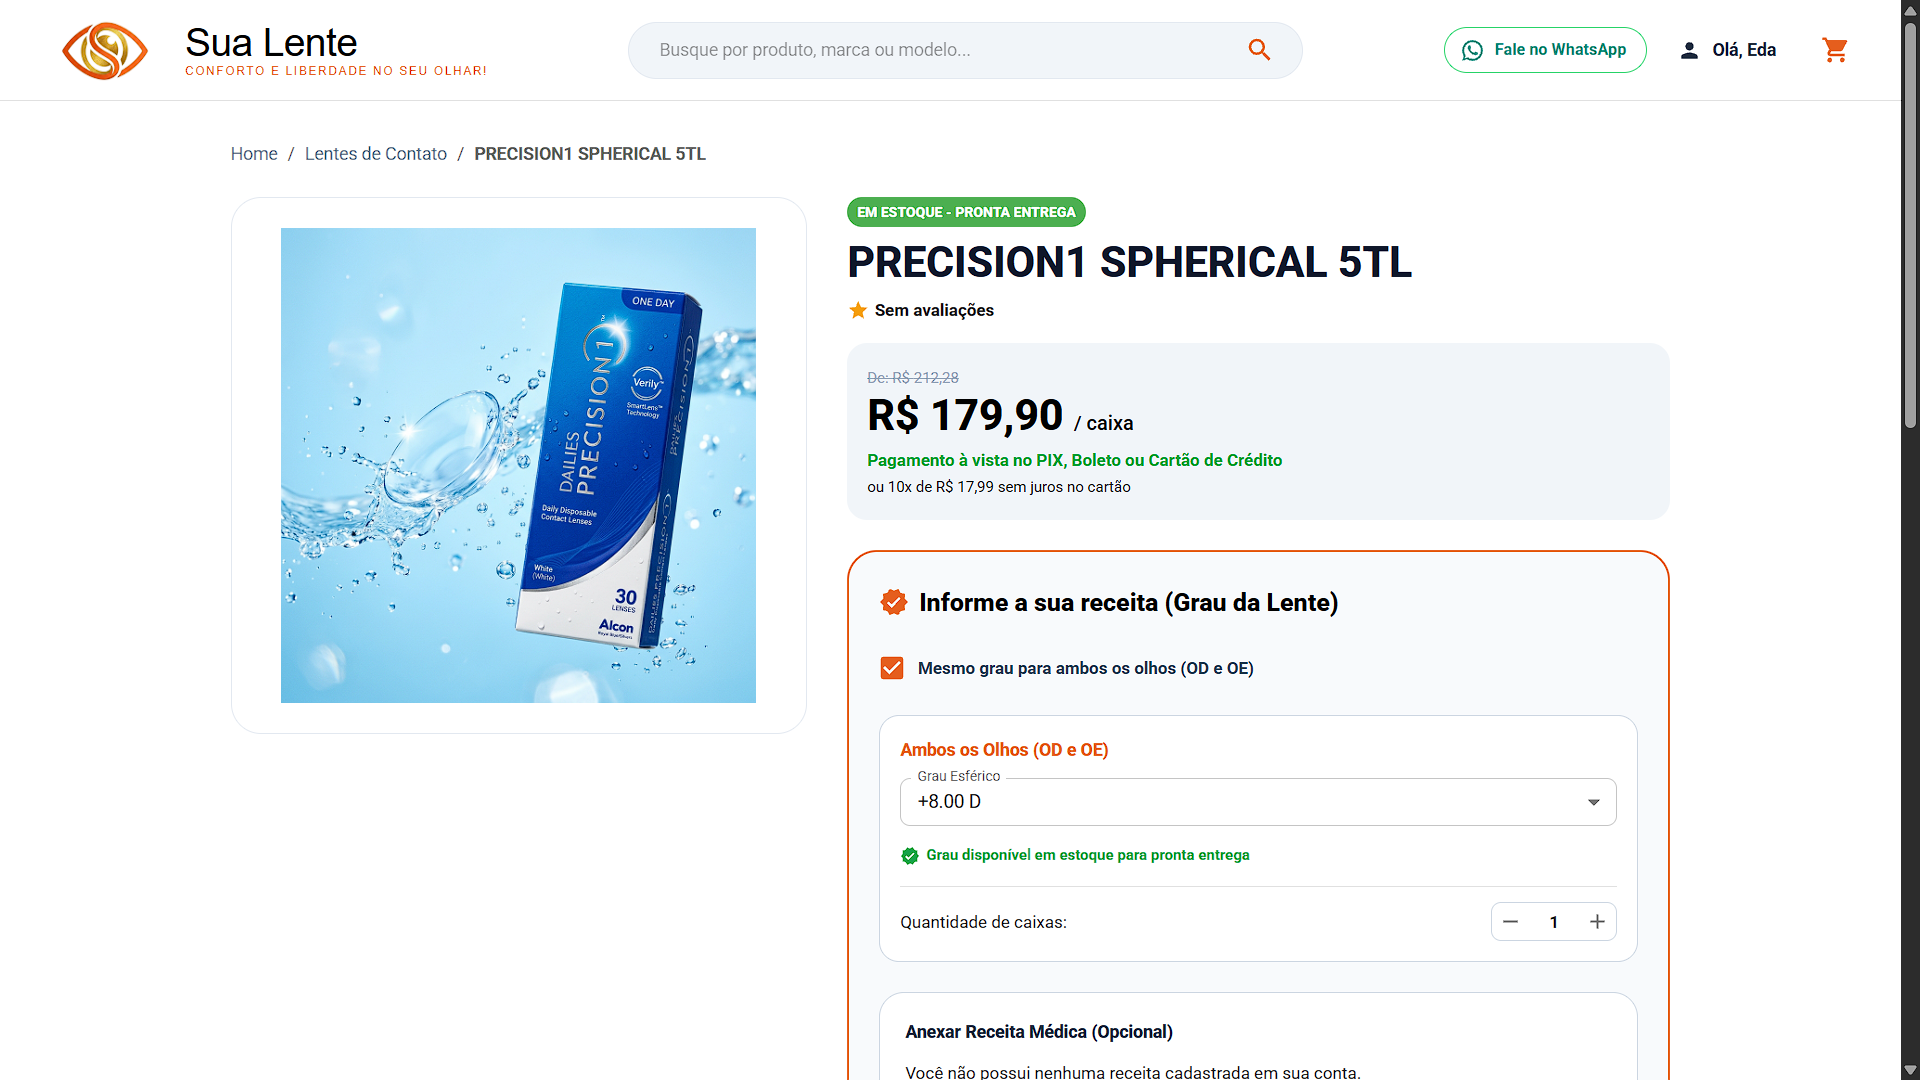This screenshot has width=1920, height=1080.
Task: Click the Sua Lente eye logo
Action: [x=105, y=50]
